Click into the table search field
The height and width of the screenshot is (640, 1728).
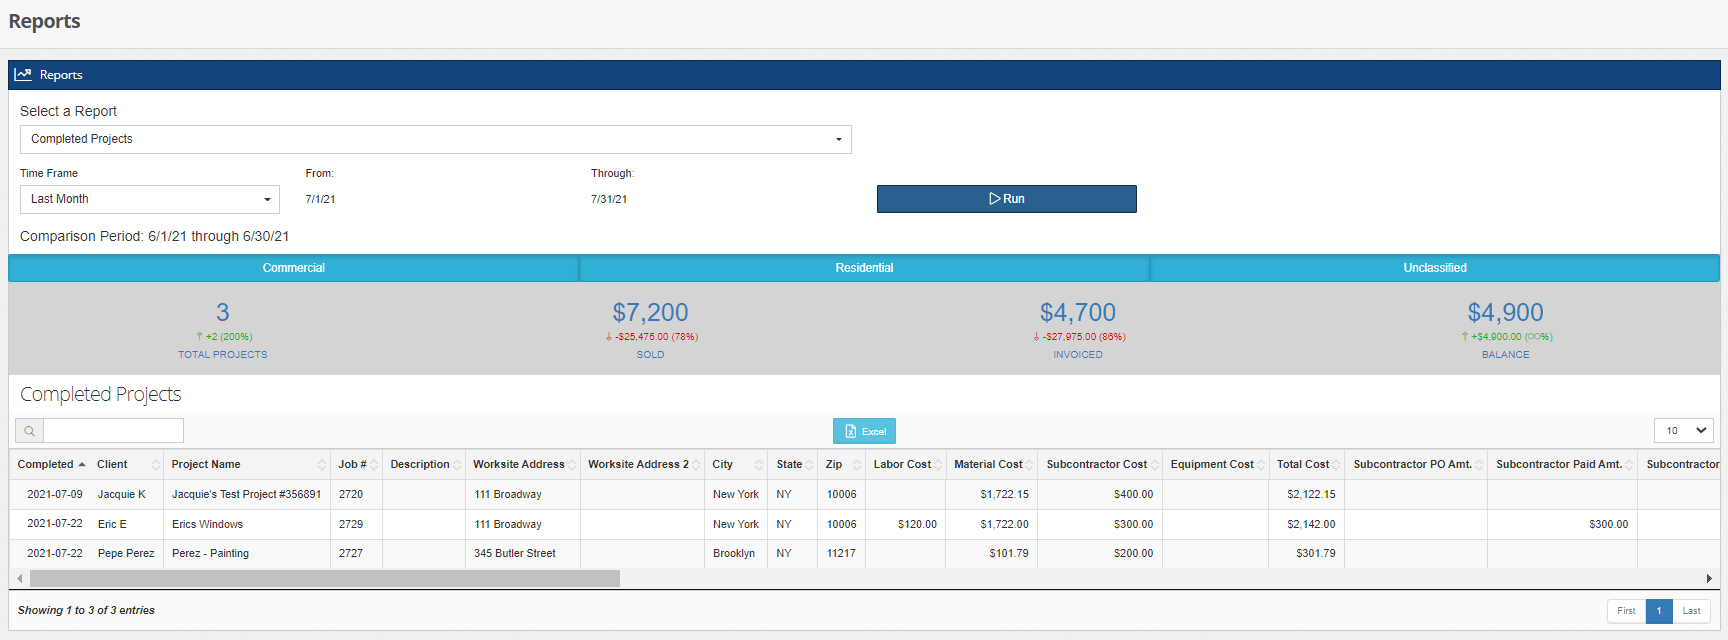pyautogui.click(x=113, y=431)
